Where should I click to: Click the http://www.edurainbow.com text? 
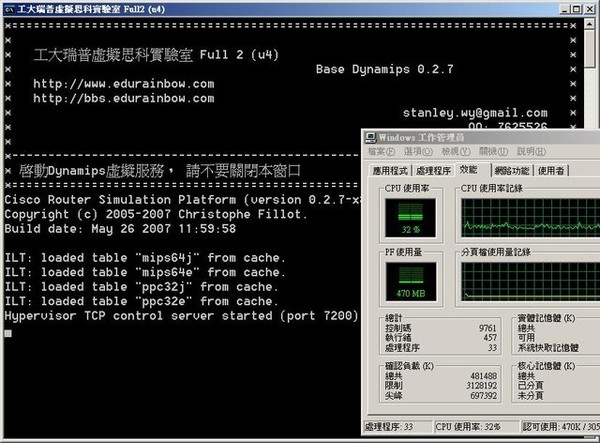[x=124, y=84]
